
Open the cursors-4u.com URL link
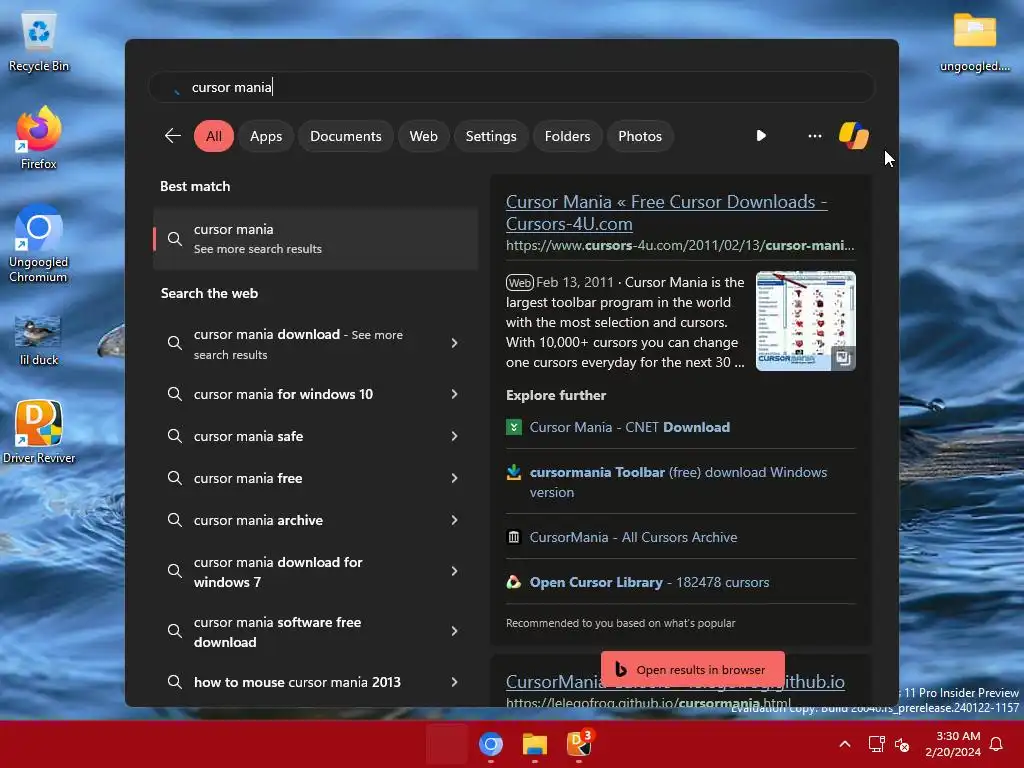click(x=680, y=246)
